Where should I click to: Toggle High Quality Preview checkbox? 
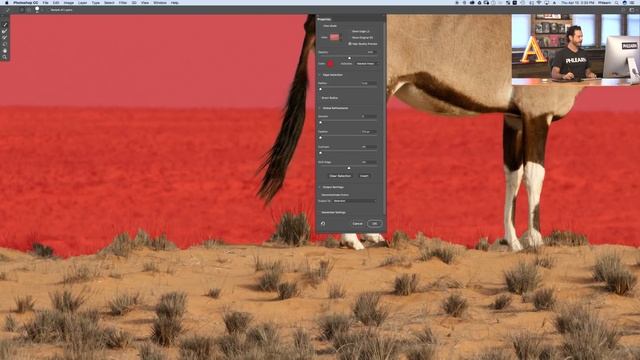coord(362,44)
